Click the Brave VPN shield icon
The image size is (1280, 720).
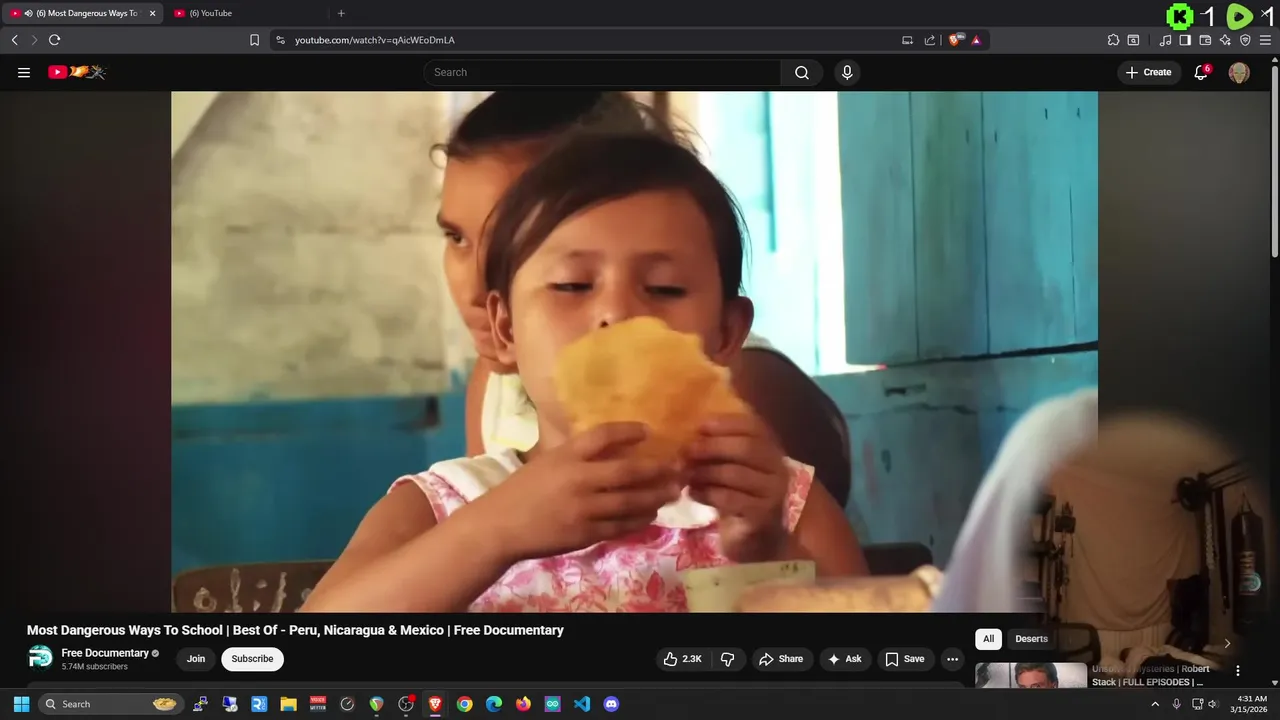(x=1245, y=40)
